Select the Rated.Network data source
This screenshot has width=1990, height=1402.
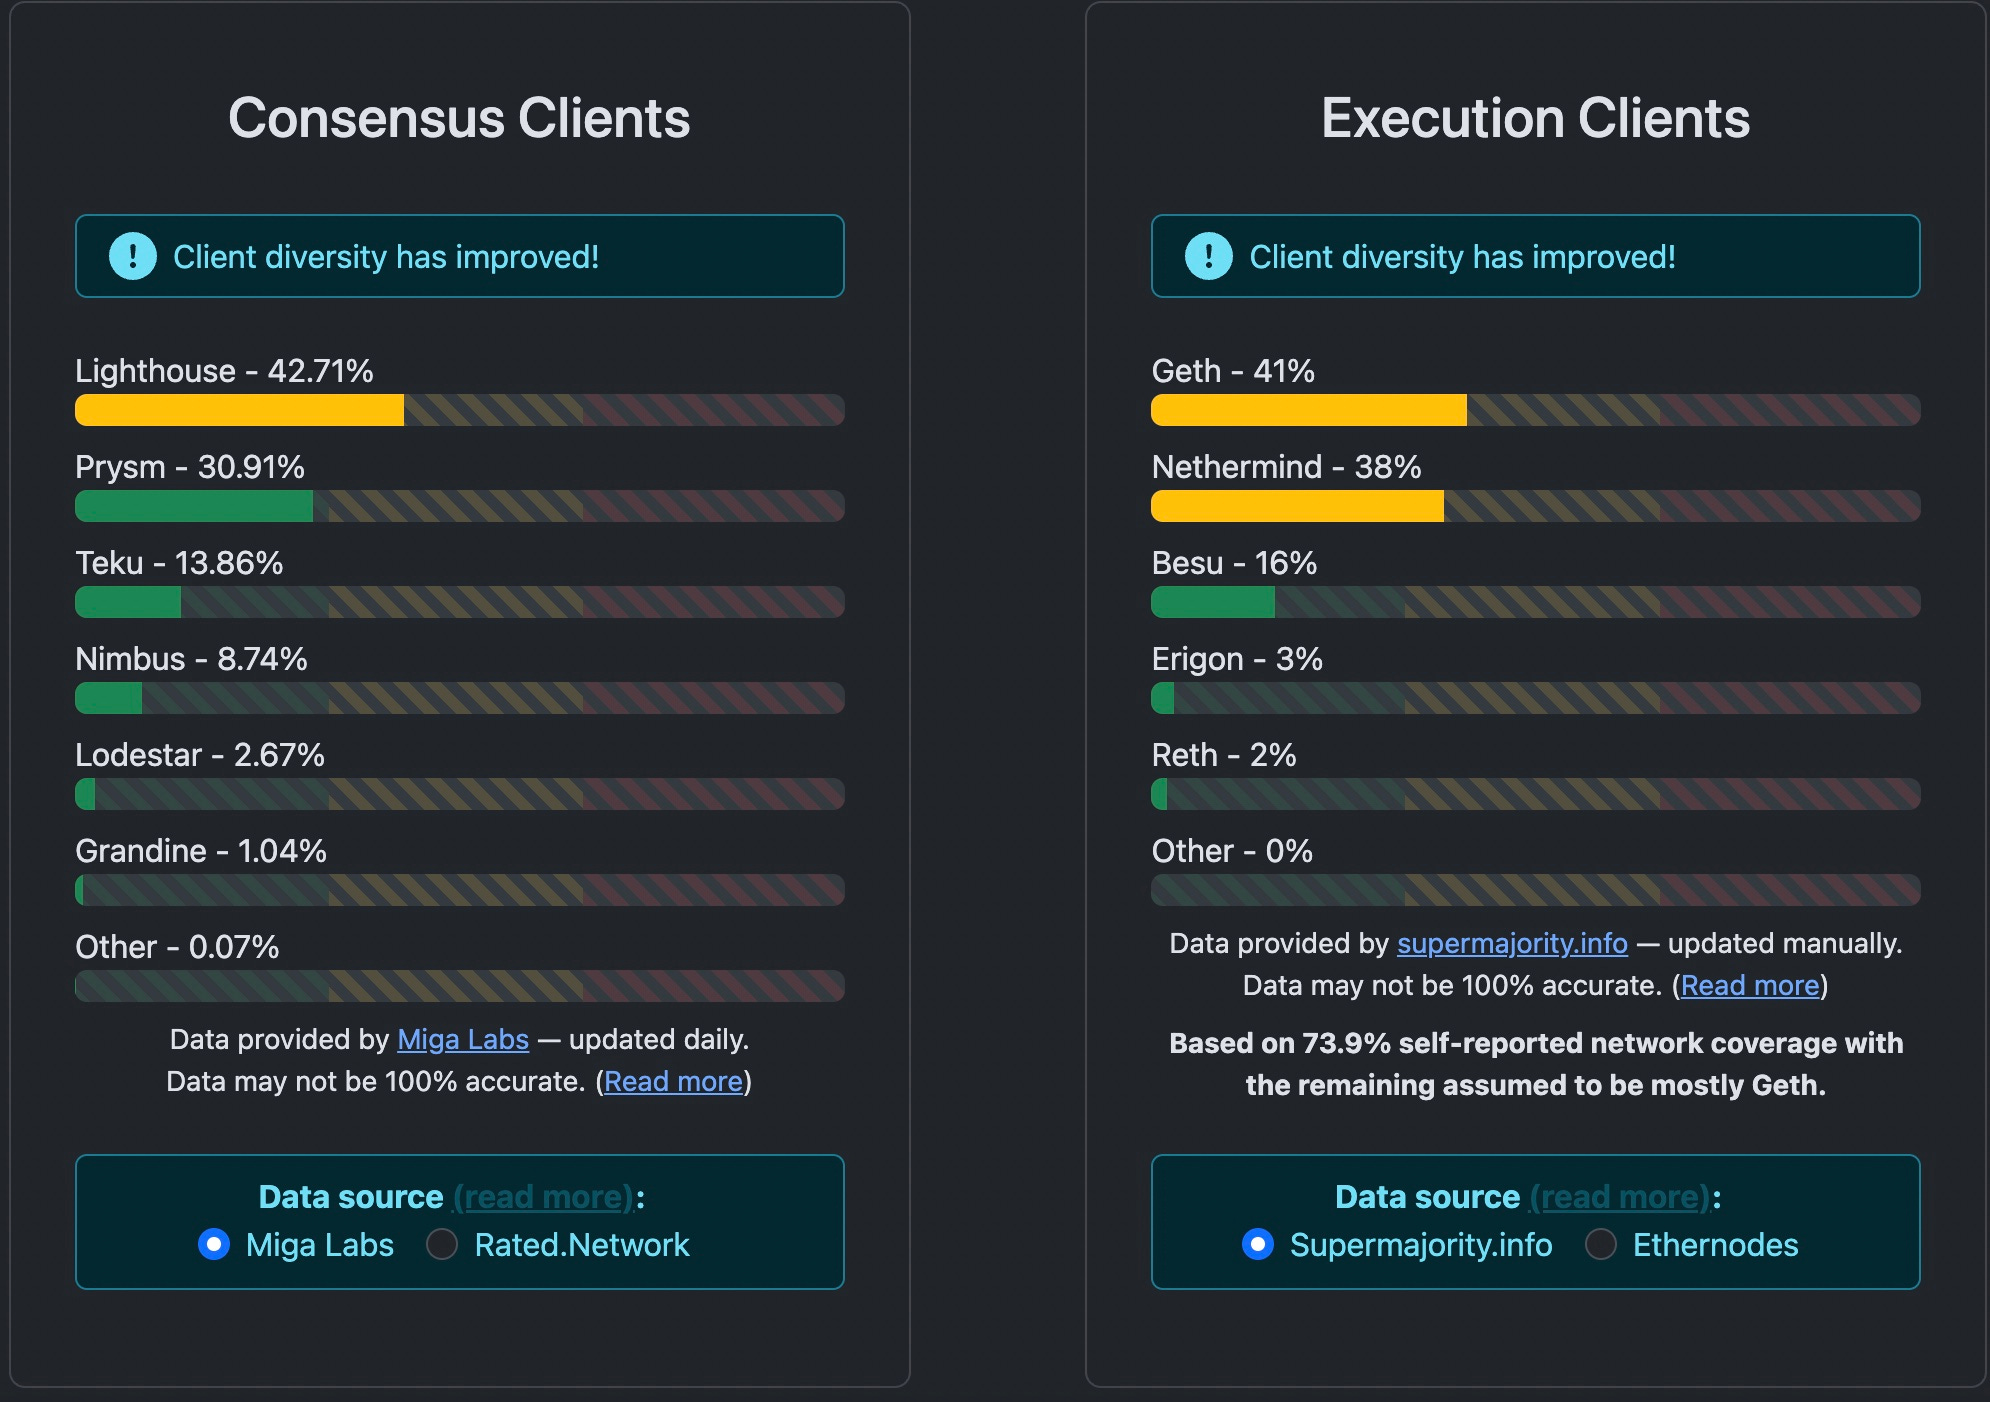(x=442, y=1244)
